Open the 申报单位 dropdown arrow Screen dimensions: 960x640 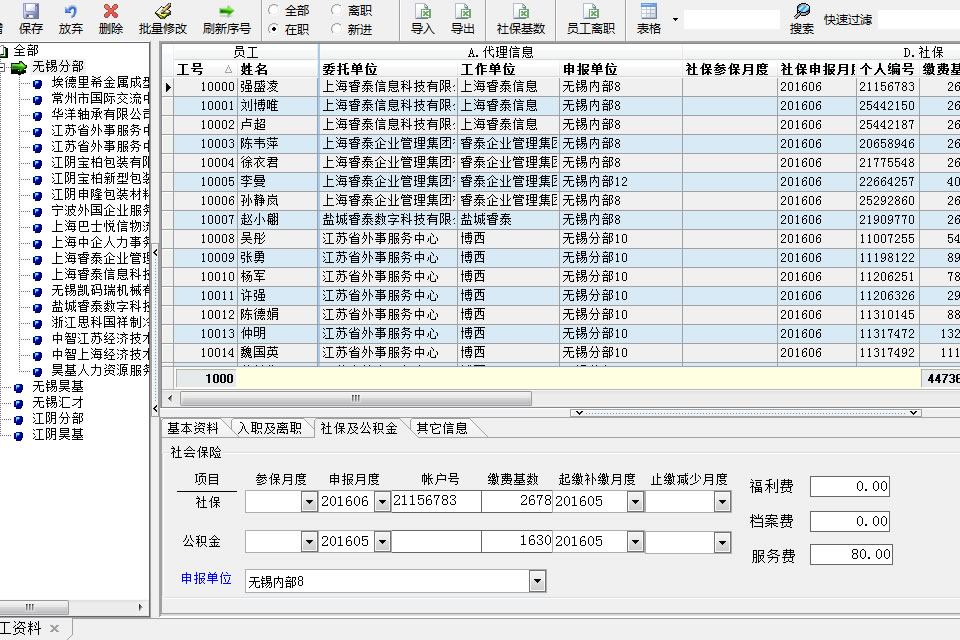click(538, 581)
